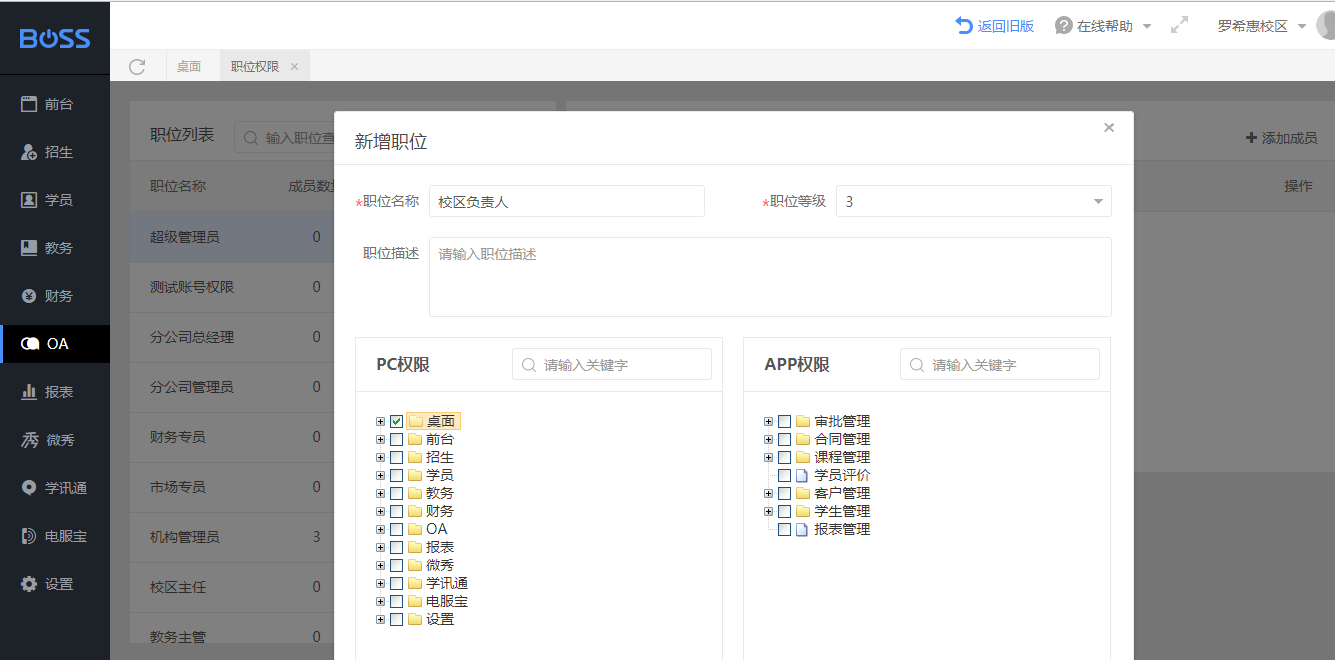The height and width of the screenshot is (660, 1335).
Task: Select 机构管理员 in the position list
Action: 232,537
